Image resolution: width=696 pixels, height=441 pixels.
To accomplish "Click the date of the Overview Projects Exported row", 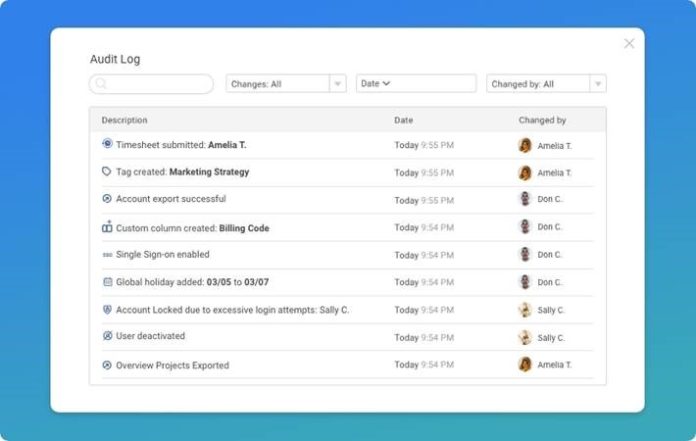I will [424, 365].
